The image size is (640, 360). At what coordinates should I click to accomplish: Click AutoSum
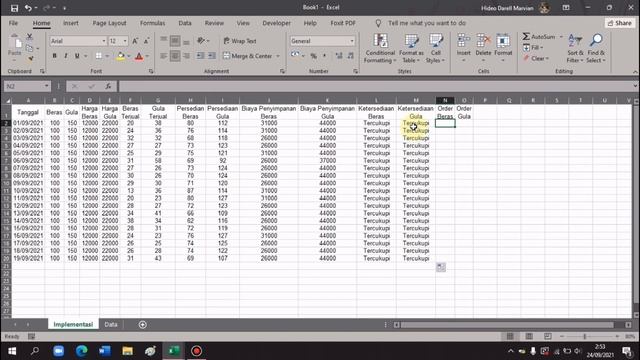pyautogui.click(x=539, y=37)
